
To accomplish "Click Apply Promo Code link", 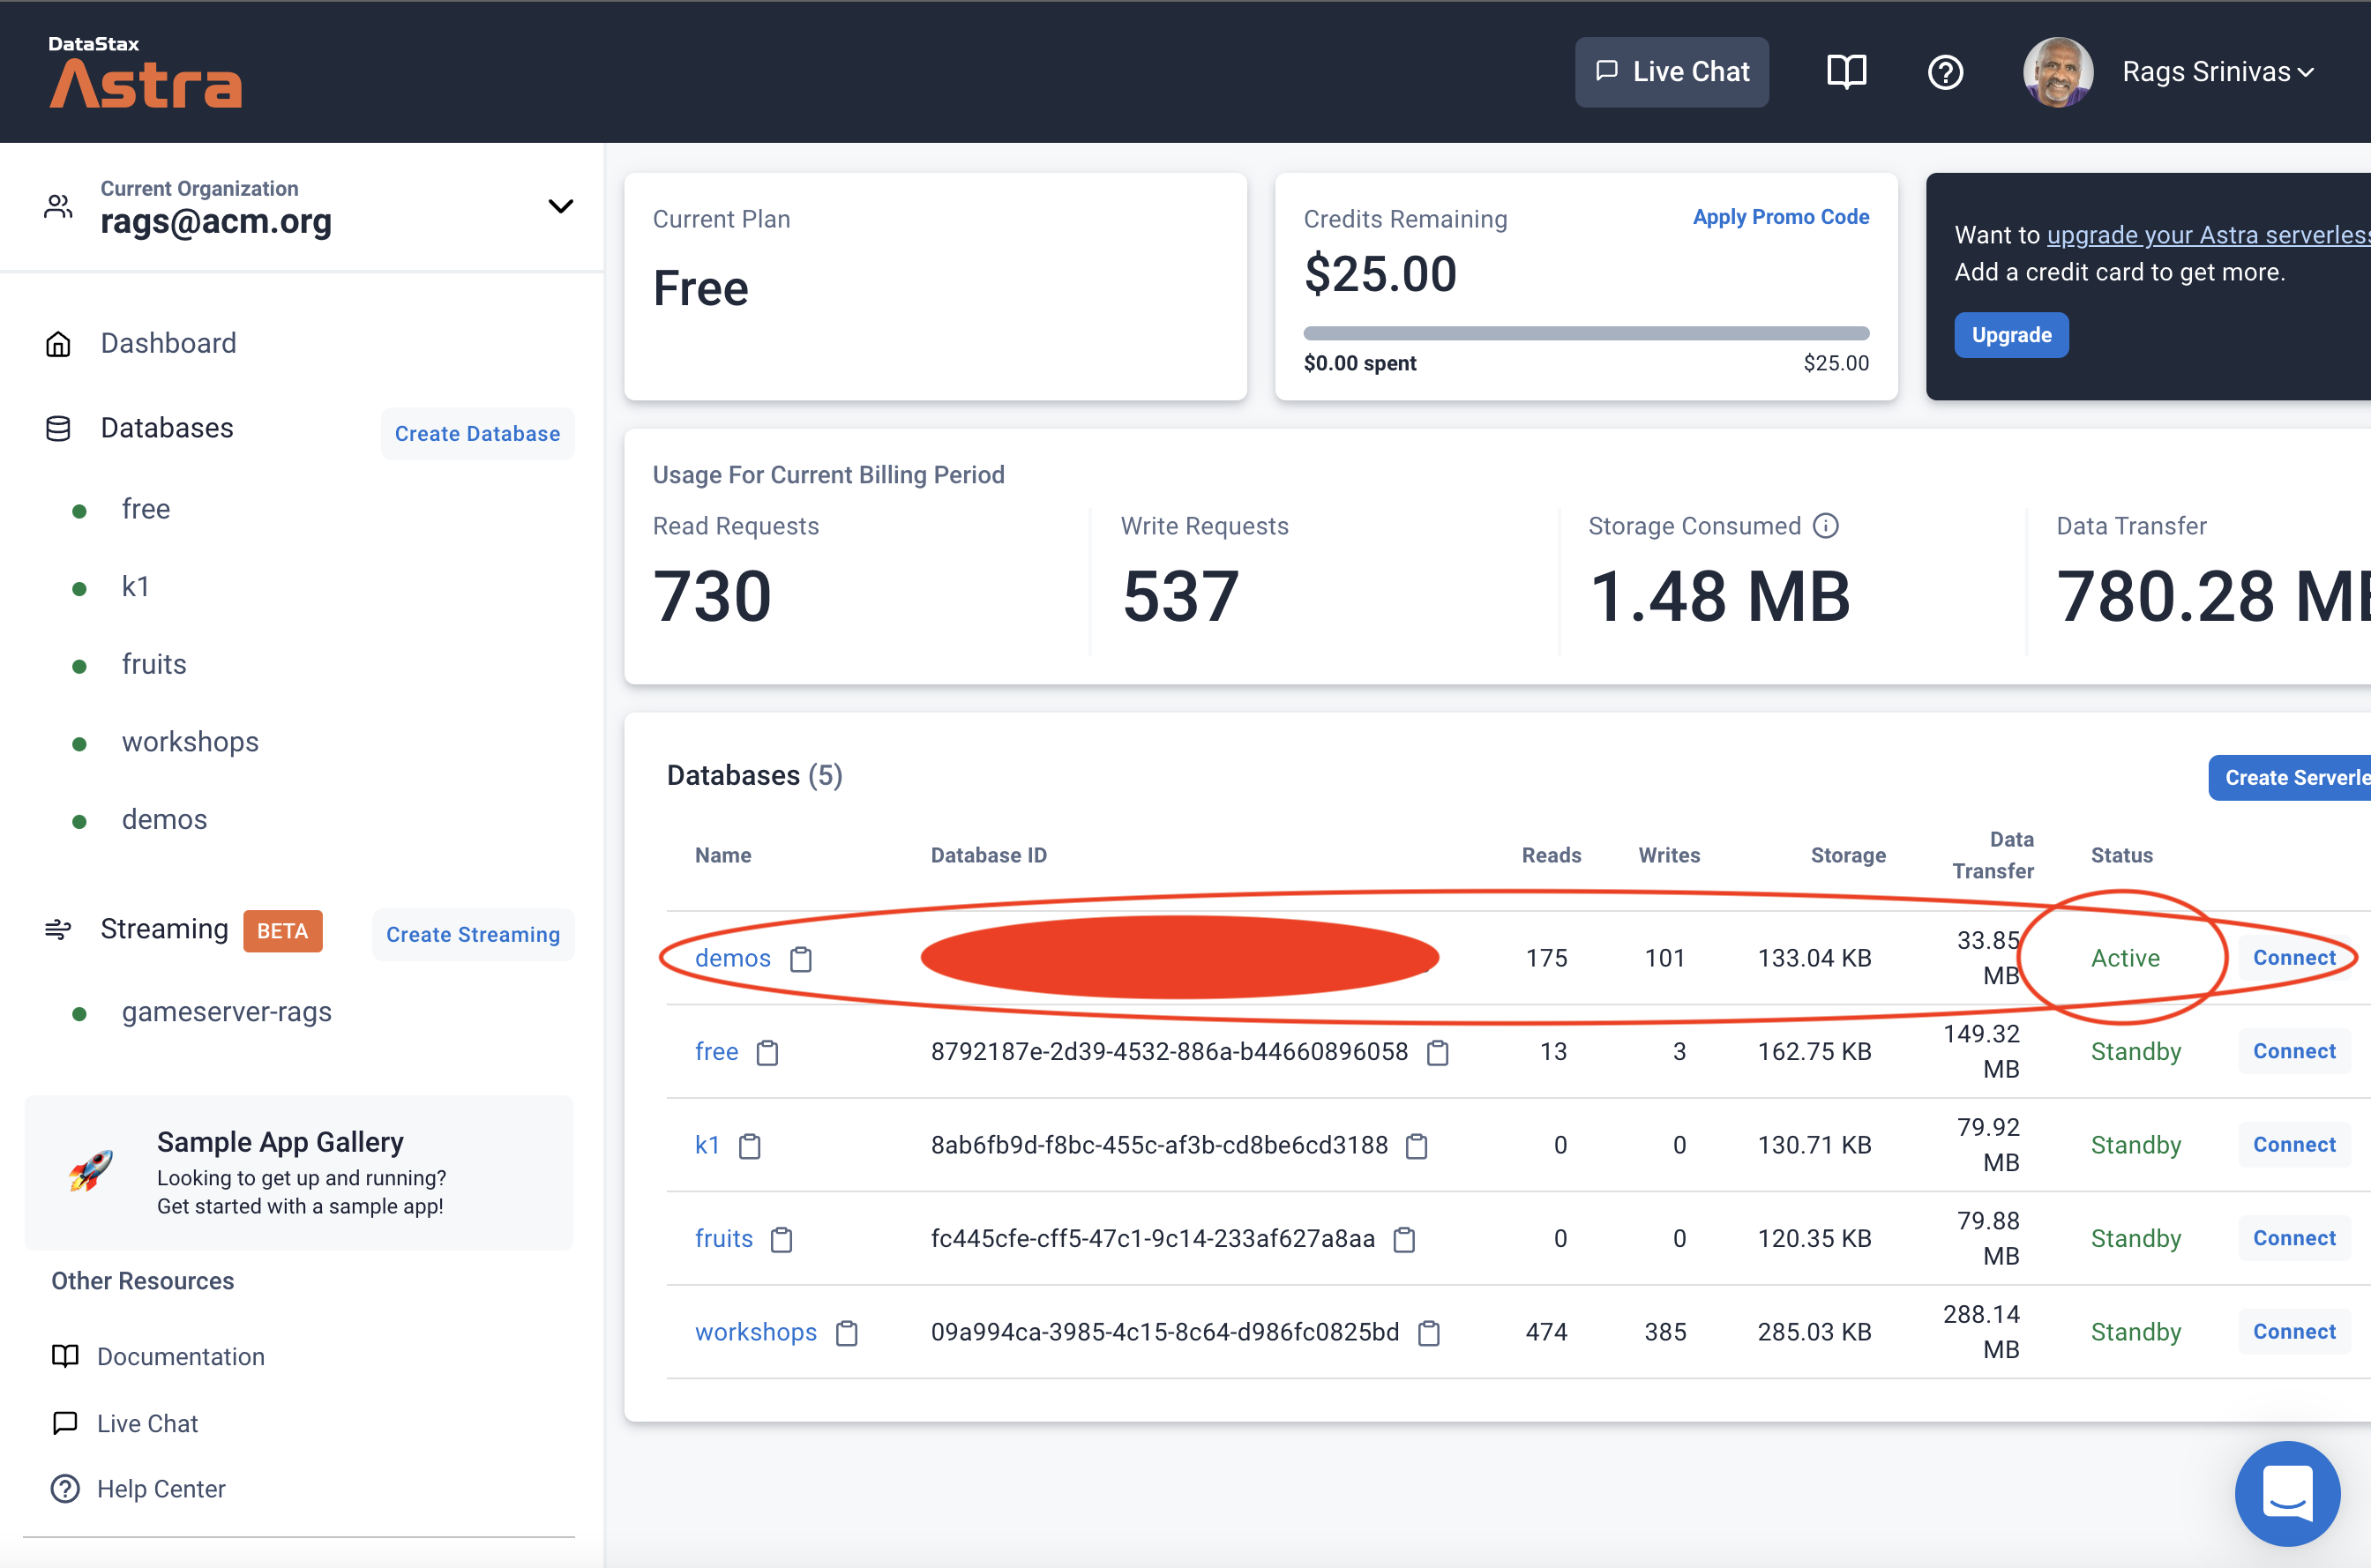I will pos(1780,217).
